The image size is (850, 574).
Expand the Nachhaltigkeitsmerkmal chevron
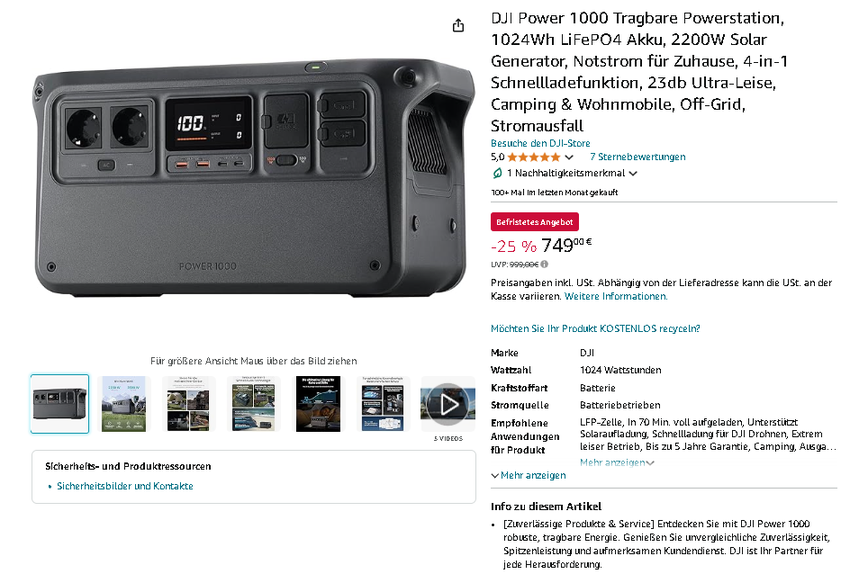point(633,173)
